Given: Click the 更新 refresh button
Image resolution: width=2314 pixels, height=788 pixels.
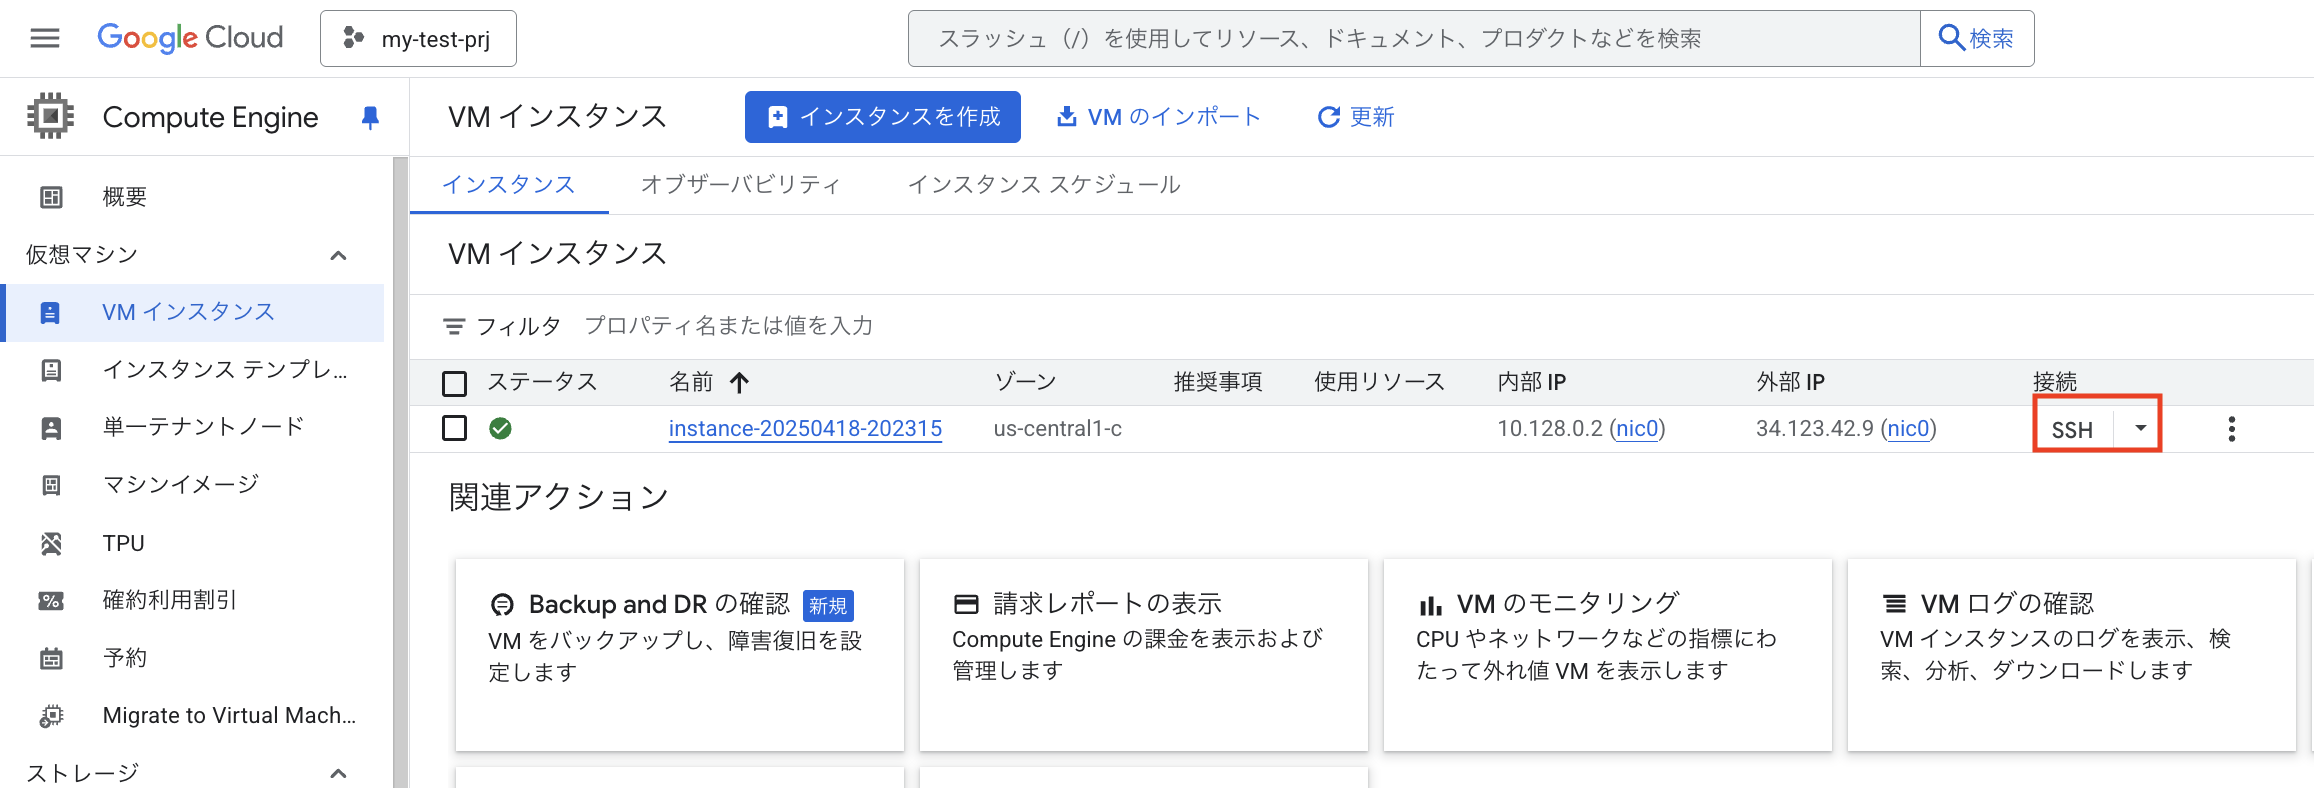Looking at the screenshot, I should pyautogui.click(x=1356, y=117).
